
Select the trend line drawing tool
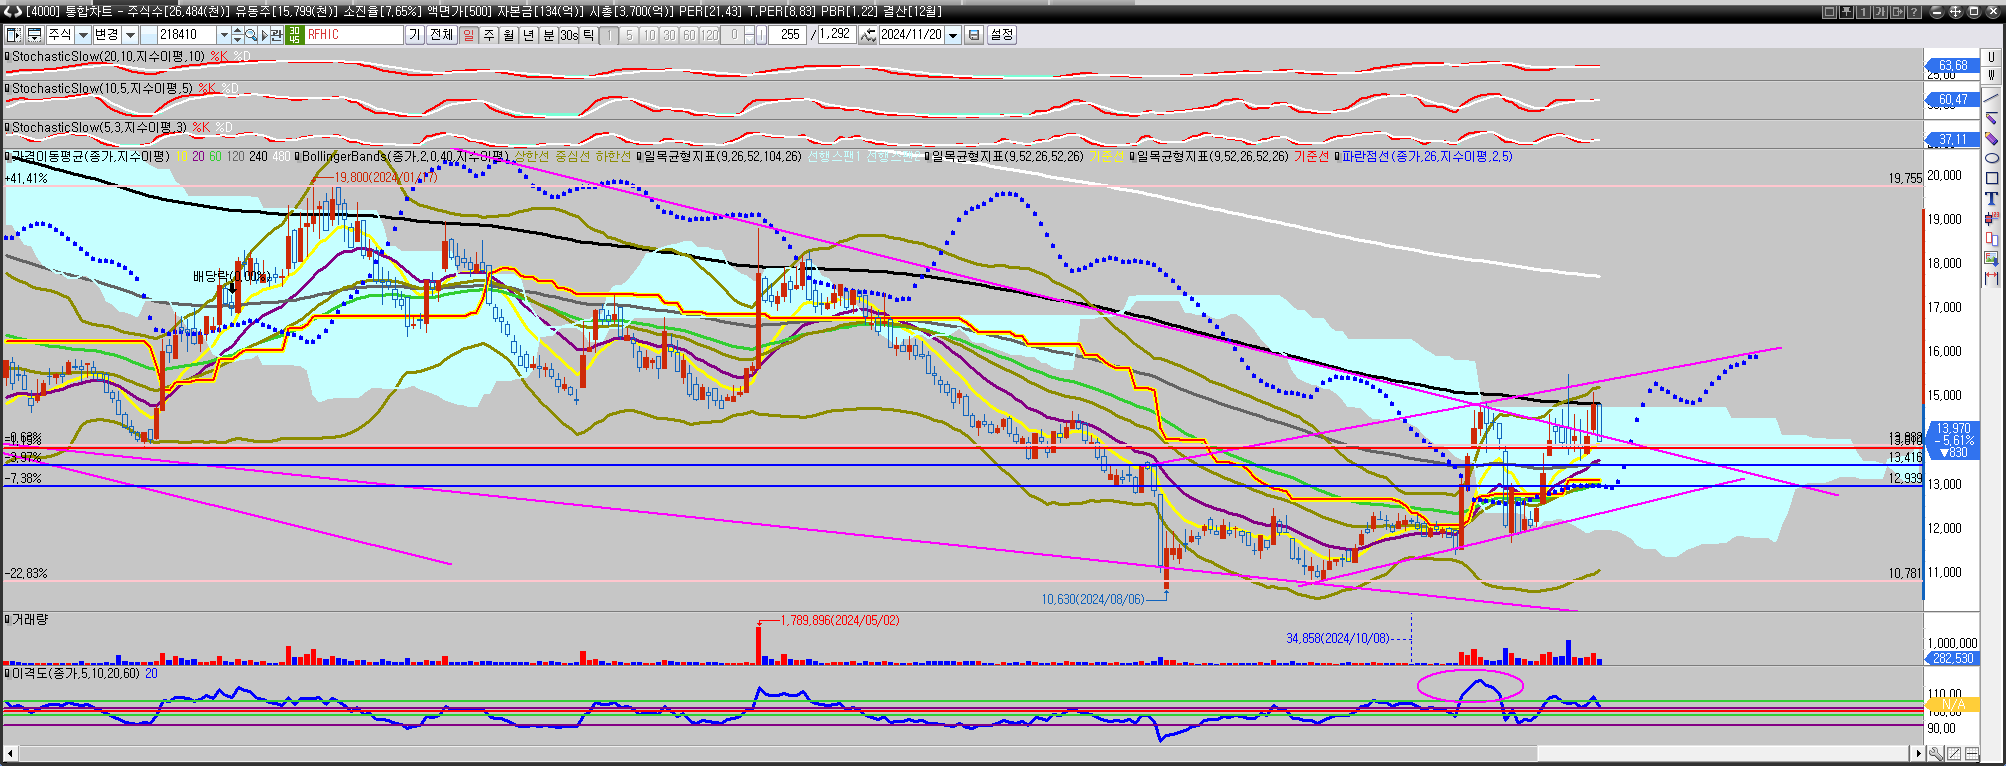point(1991,98)
